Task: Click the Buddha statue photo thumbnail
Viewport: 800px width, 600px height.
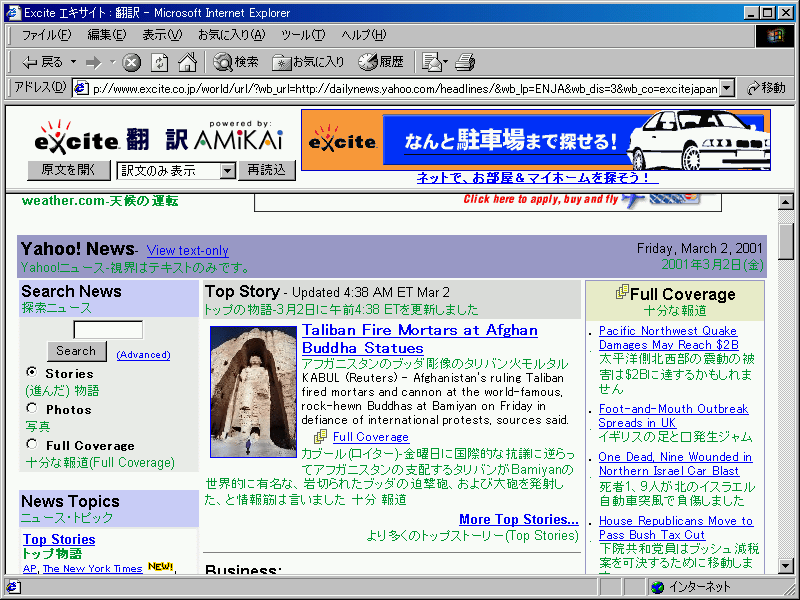Action: [x=253, y=392]
